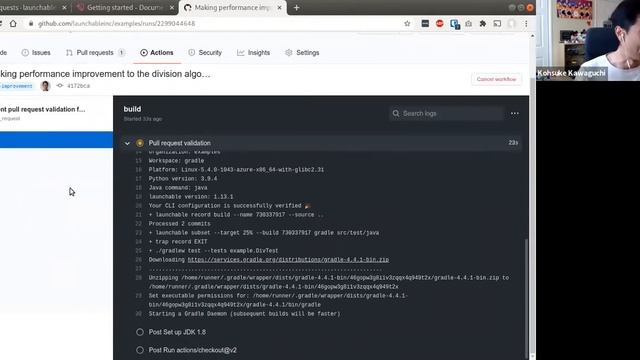Click the dark square extension icon
This screenshot has width=640, height=360.
425,24
